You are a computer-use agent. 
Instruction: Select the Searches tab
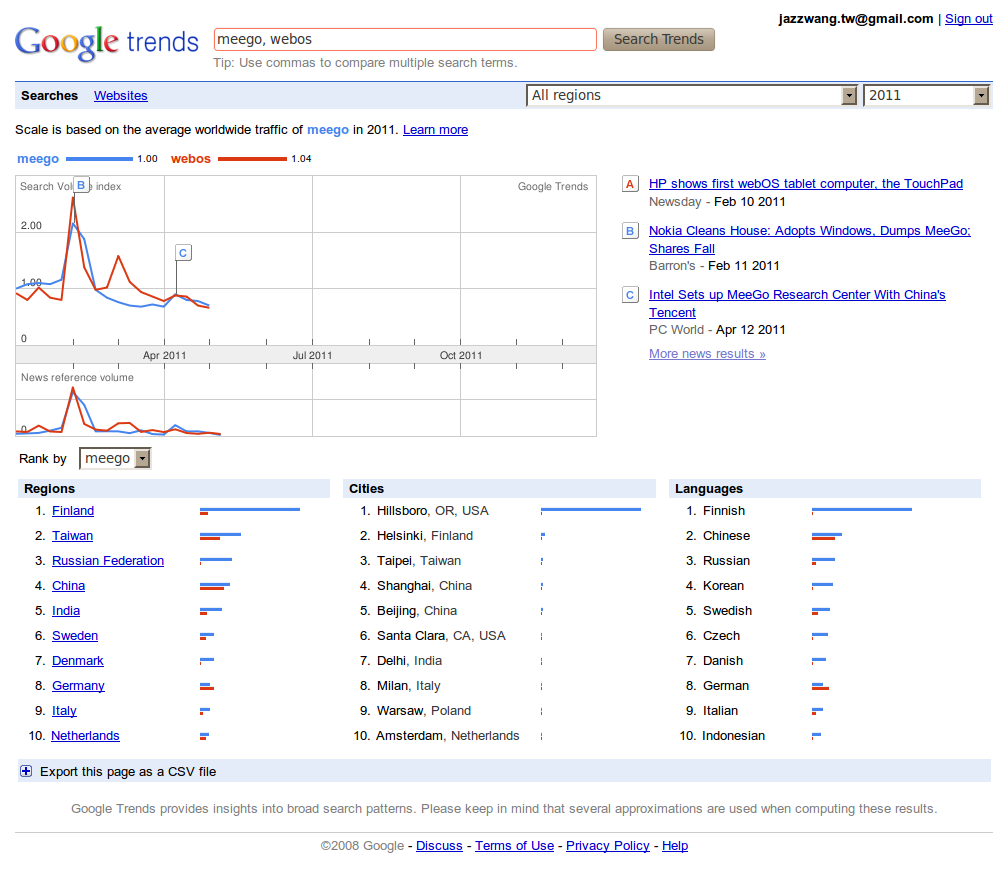pyautogui.click(x=50, y=96)
